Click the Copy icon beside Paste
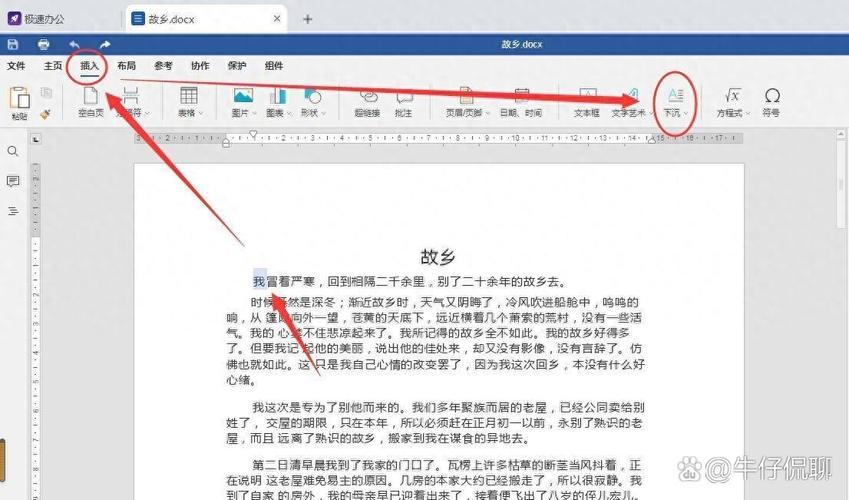849x500 pixels. [x=47, y=93]
